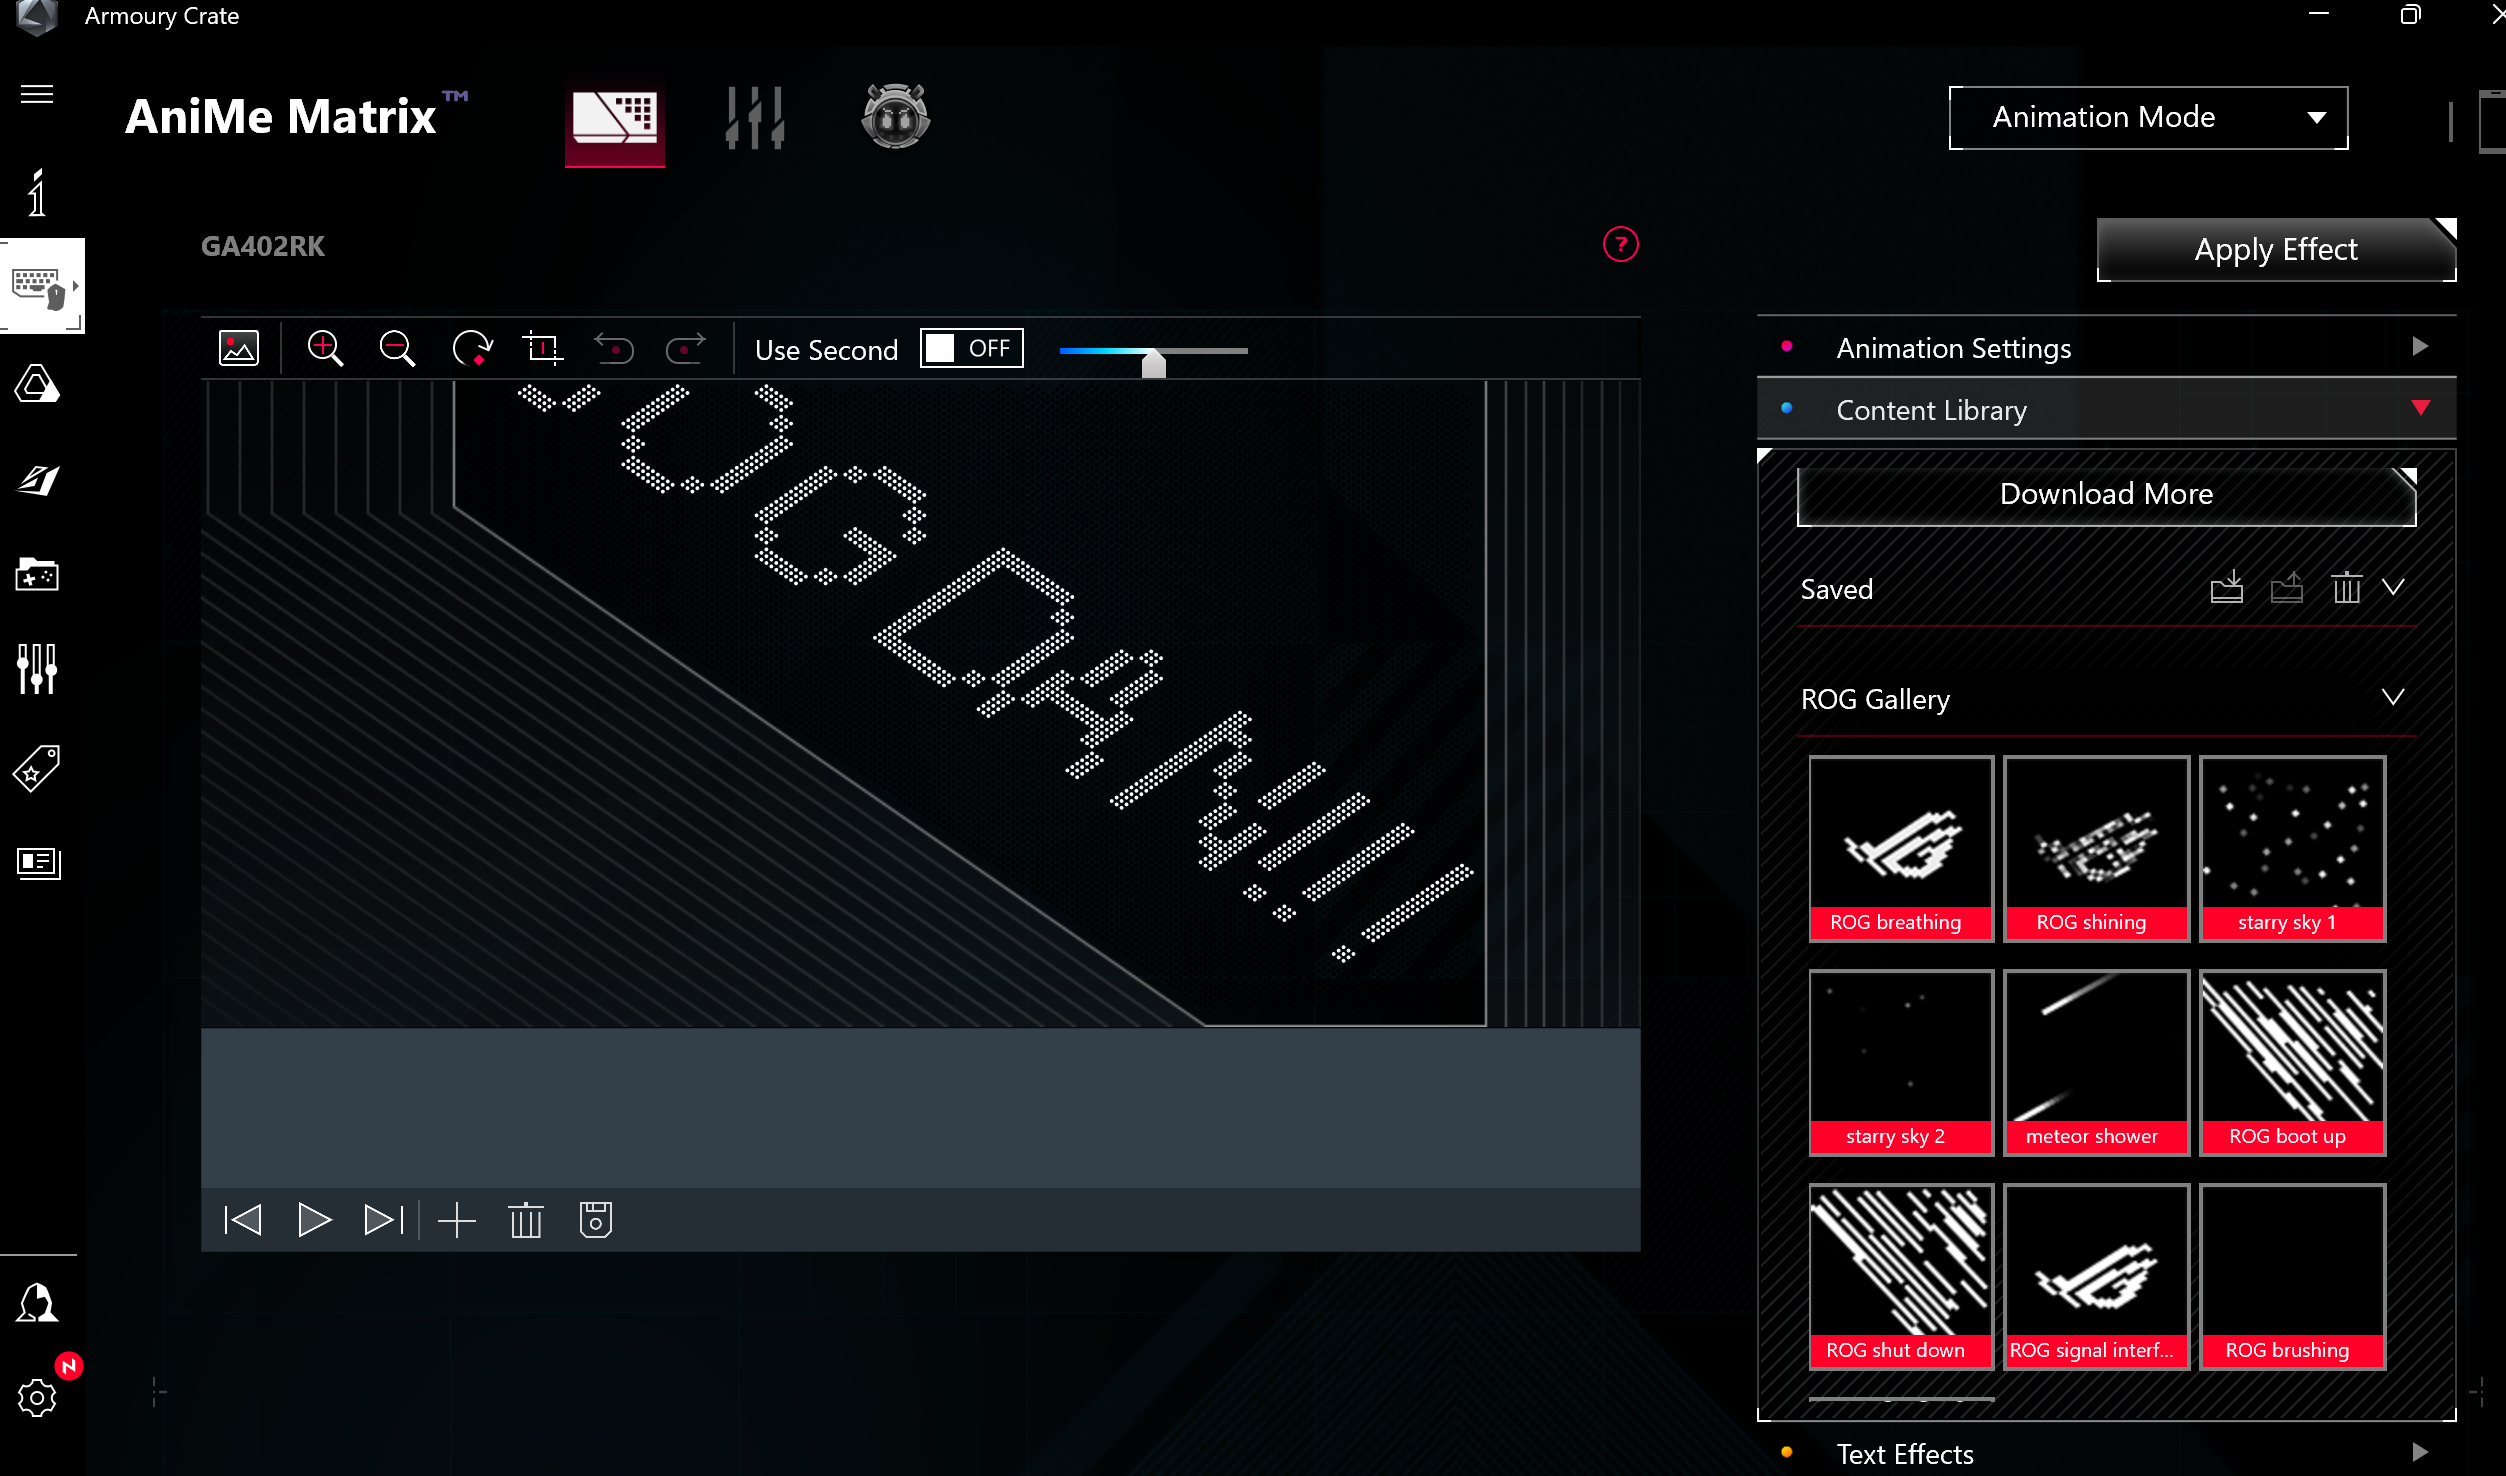Select the ROG breathing thumbnail
The image size is (2506, 1476).
1900,848
